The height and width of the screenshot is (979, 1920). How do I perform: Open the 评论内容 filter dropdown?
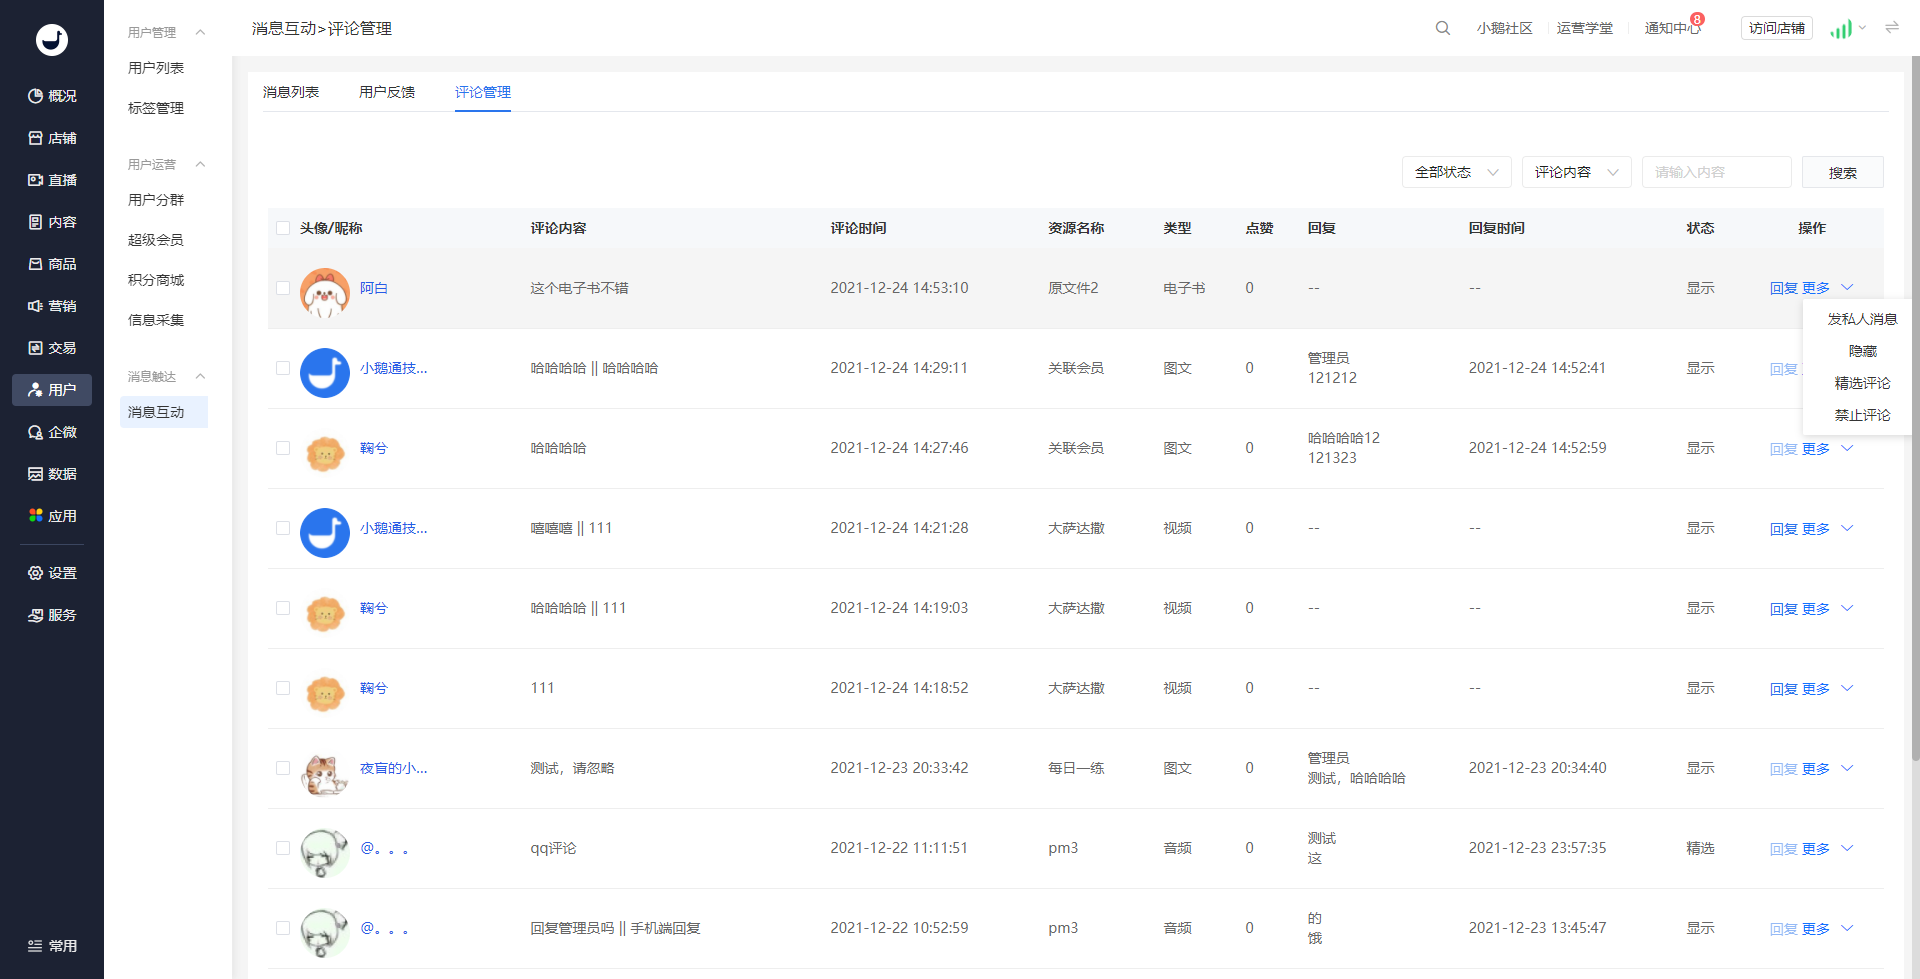[1576, 172]
